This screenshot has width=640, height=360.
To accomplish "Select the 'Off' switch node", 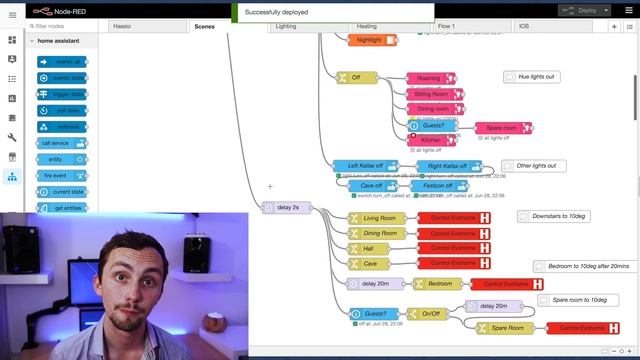I will click(x=357, y=78).
